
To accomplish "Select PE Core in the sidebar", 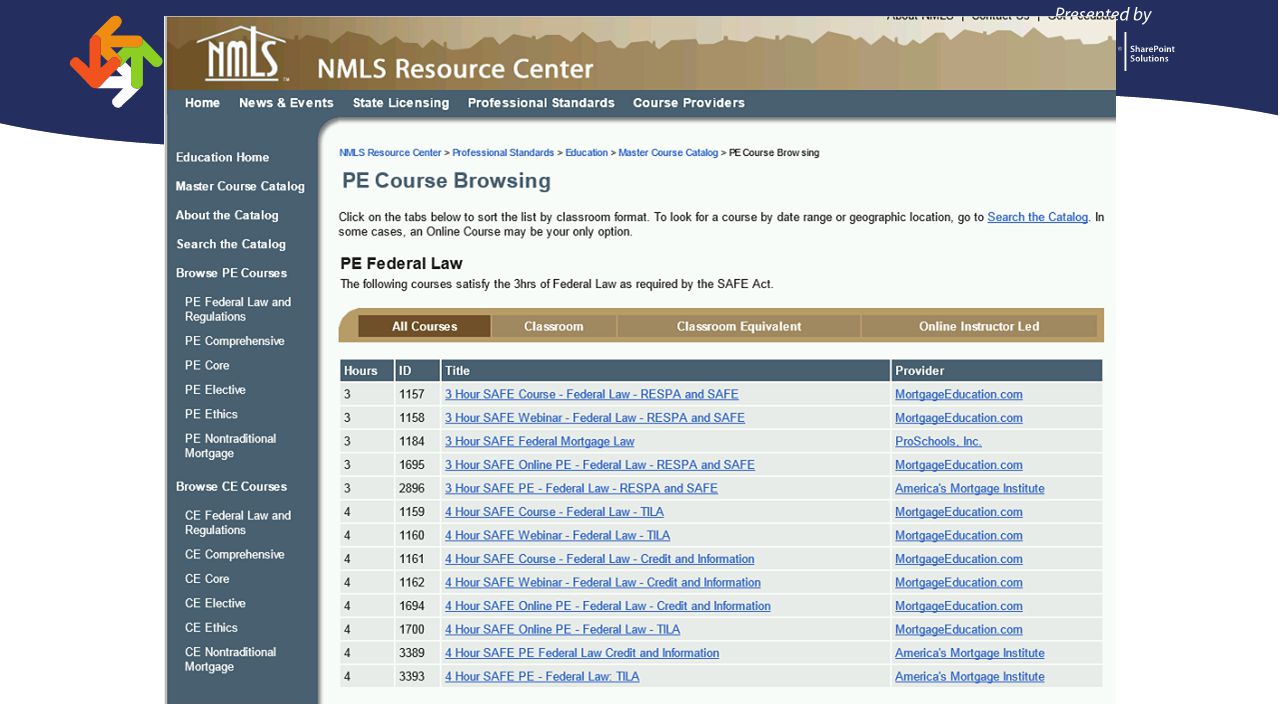I will pos(207,365).
